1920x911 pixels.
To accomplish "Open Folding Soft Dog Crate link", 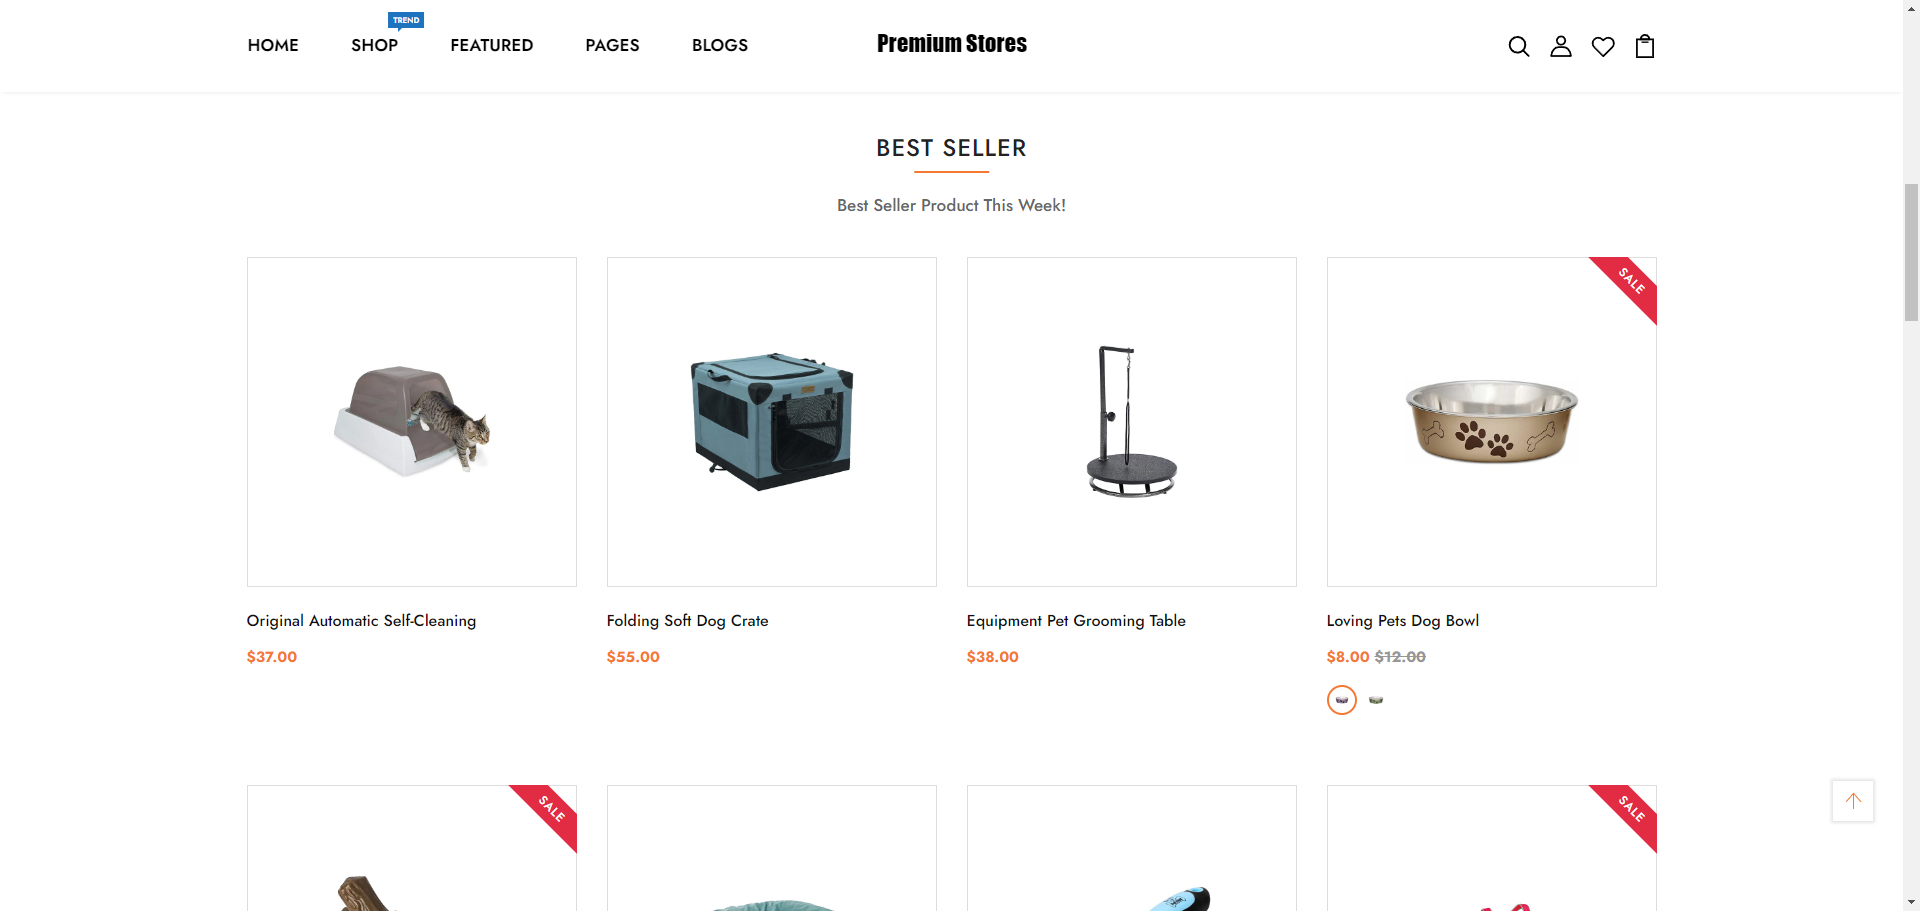I will click(x=687, y=621).
